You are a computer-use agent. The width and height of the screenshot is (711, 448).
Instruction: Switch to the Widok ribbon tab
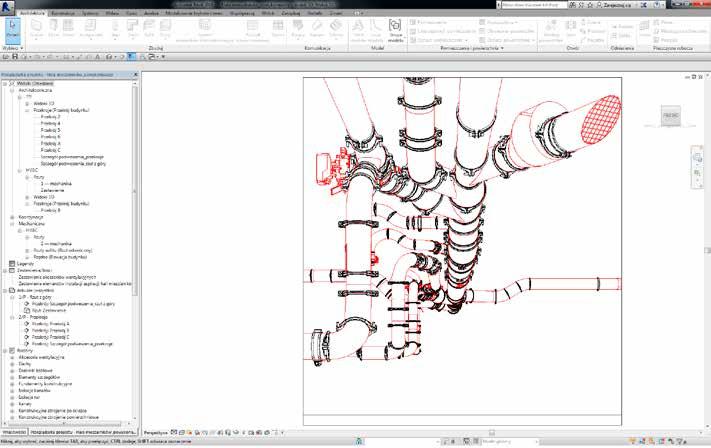[268, 13]
